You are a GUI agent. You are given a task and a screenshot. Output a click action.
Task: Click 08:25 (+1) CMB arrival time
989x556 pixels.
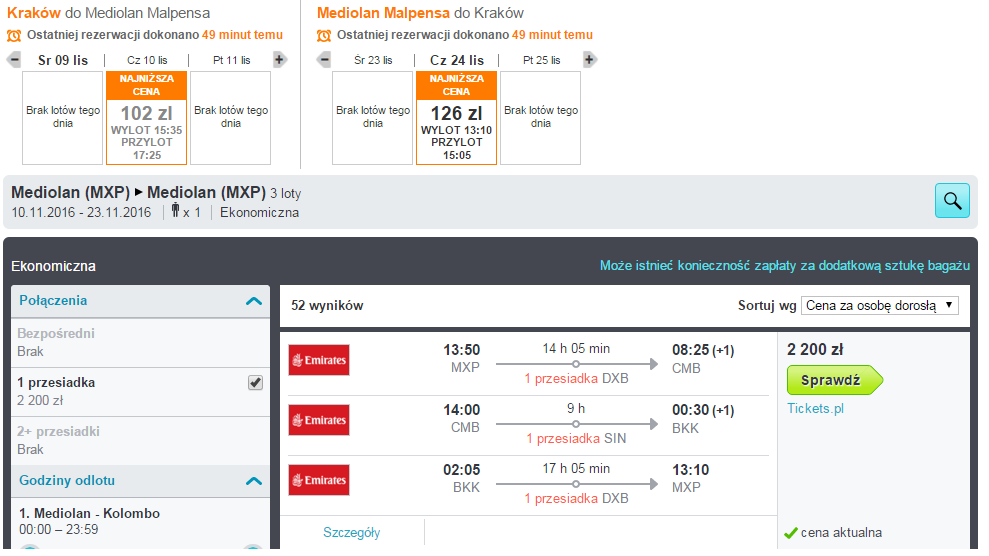point(703,350)
